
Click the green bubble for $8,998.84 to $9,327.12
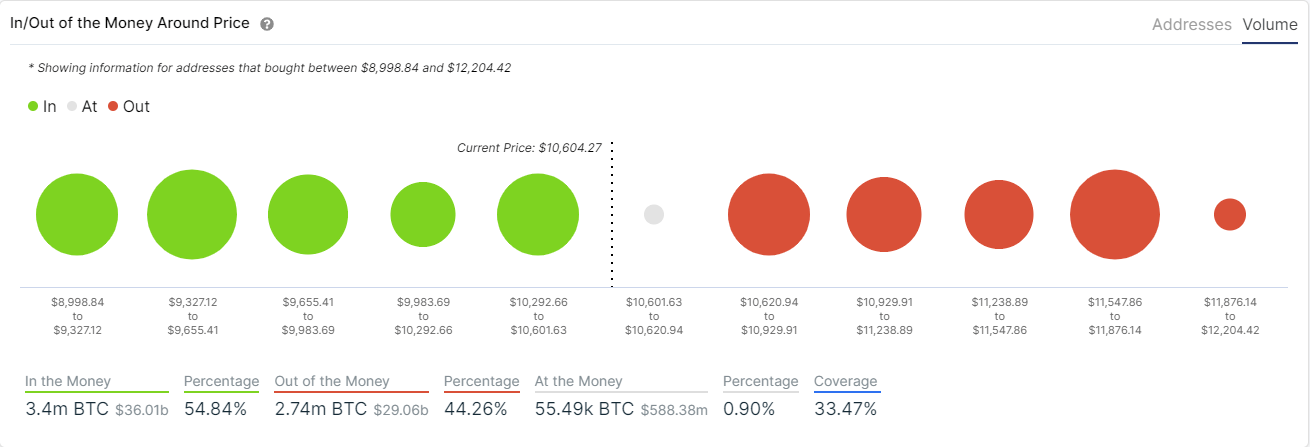tap(77, 215)
